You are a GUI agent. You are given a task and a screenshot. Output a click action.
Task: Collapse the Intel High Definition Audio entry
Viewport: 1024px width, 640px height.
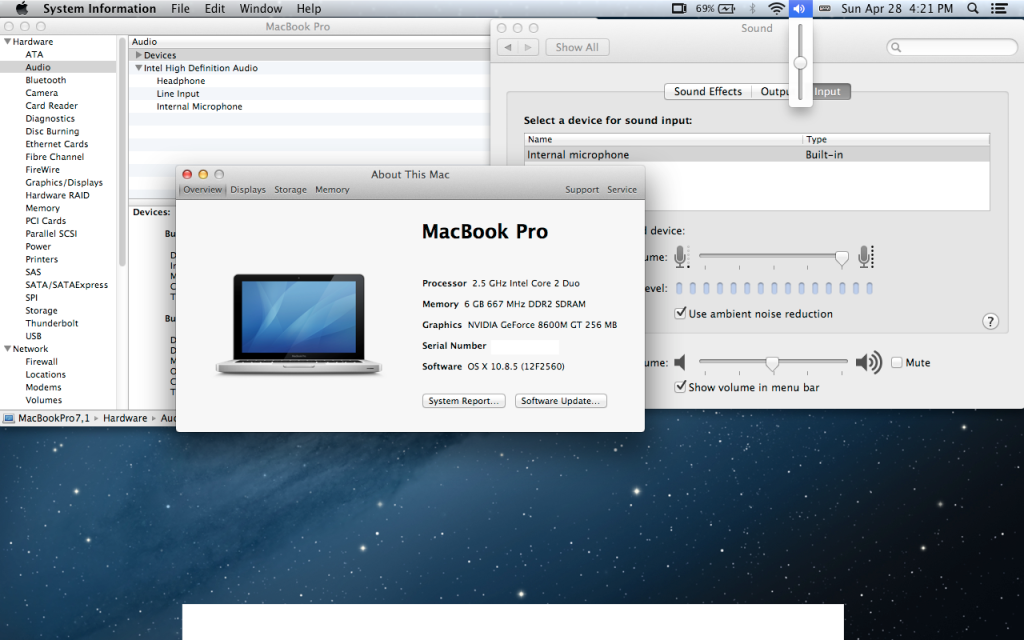[x=137, y=68]
